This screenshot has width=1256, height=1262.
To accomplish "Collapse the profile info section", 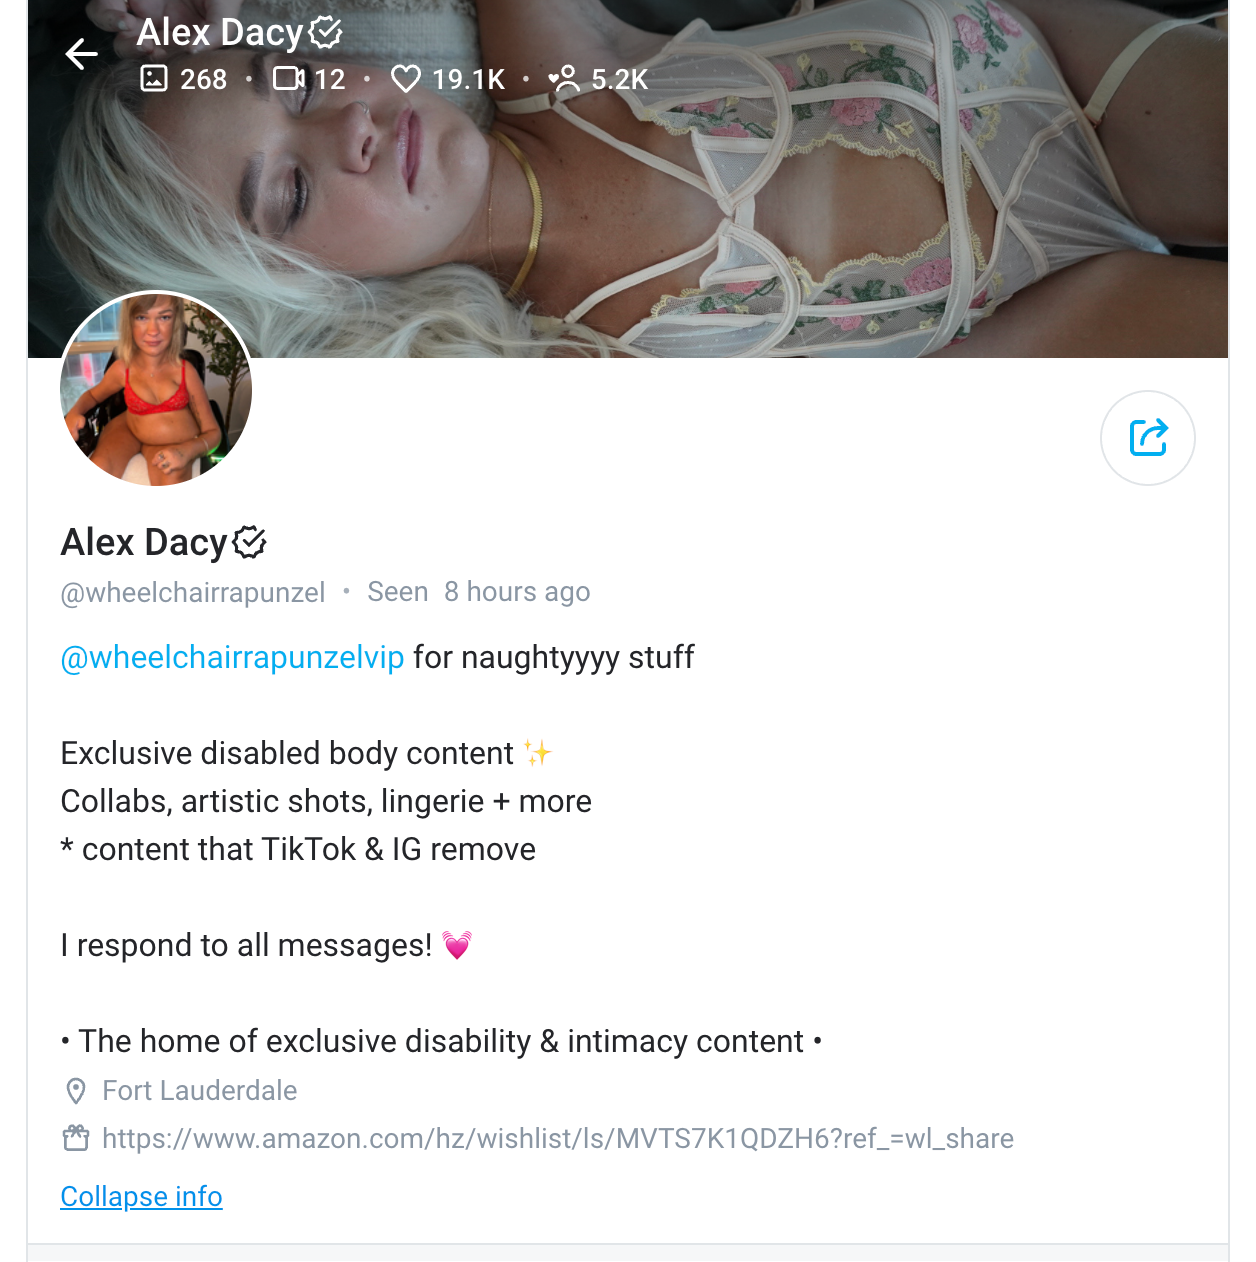I will [x=141, y=1196].
